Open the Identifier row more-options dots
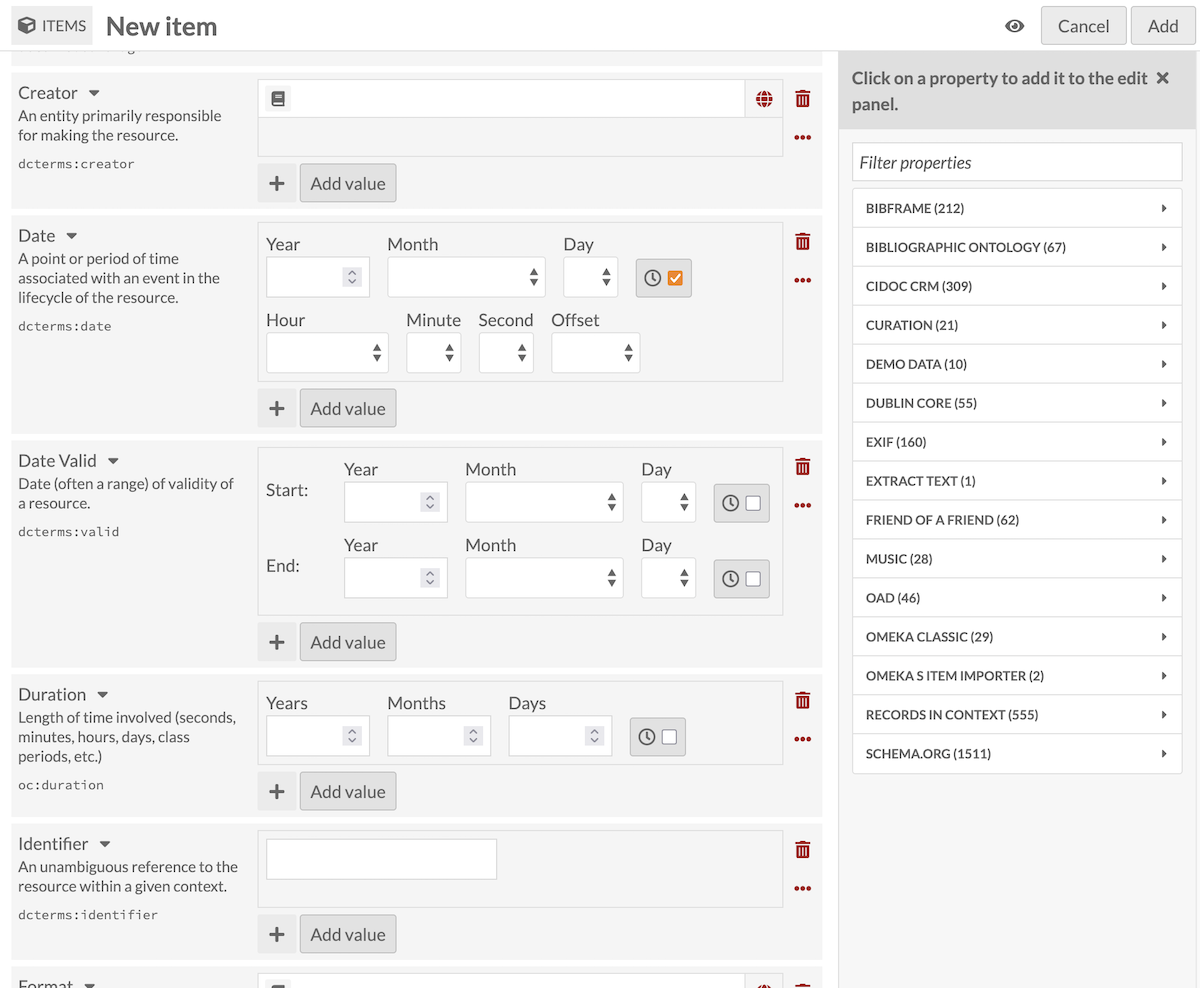 coord(802,889)
